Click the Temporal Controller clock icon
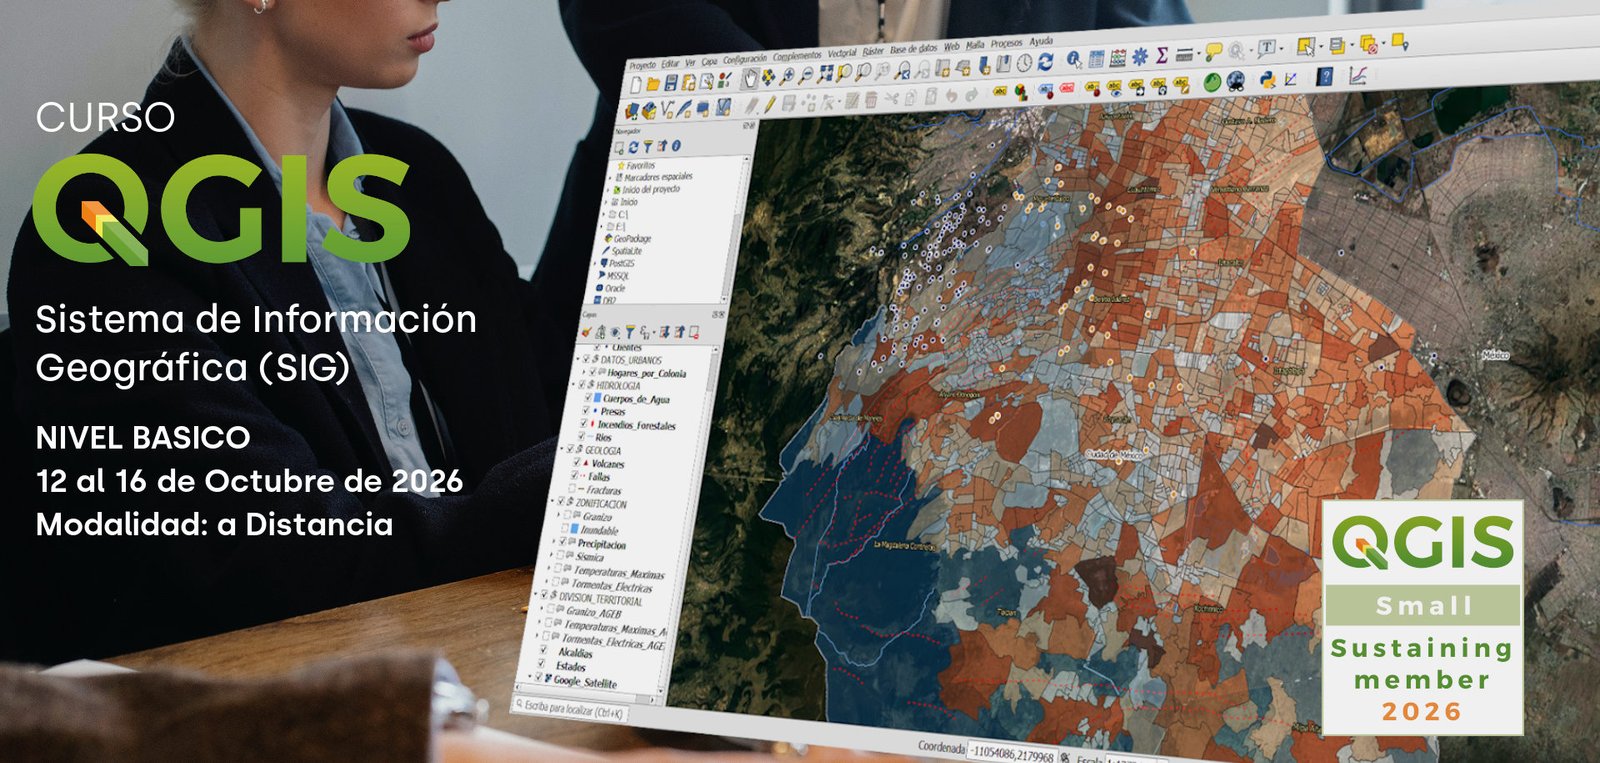 tap(1025, 63)
